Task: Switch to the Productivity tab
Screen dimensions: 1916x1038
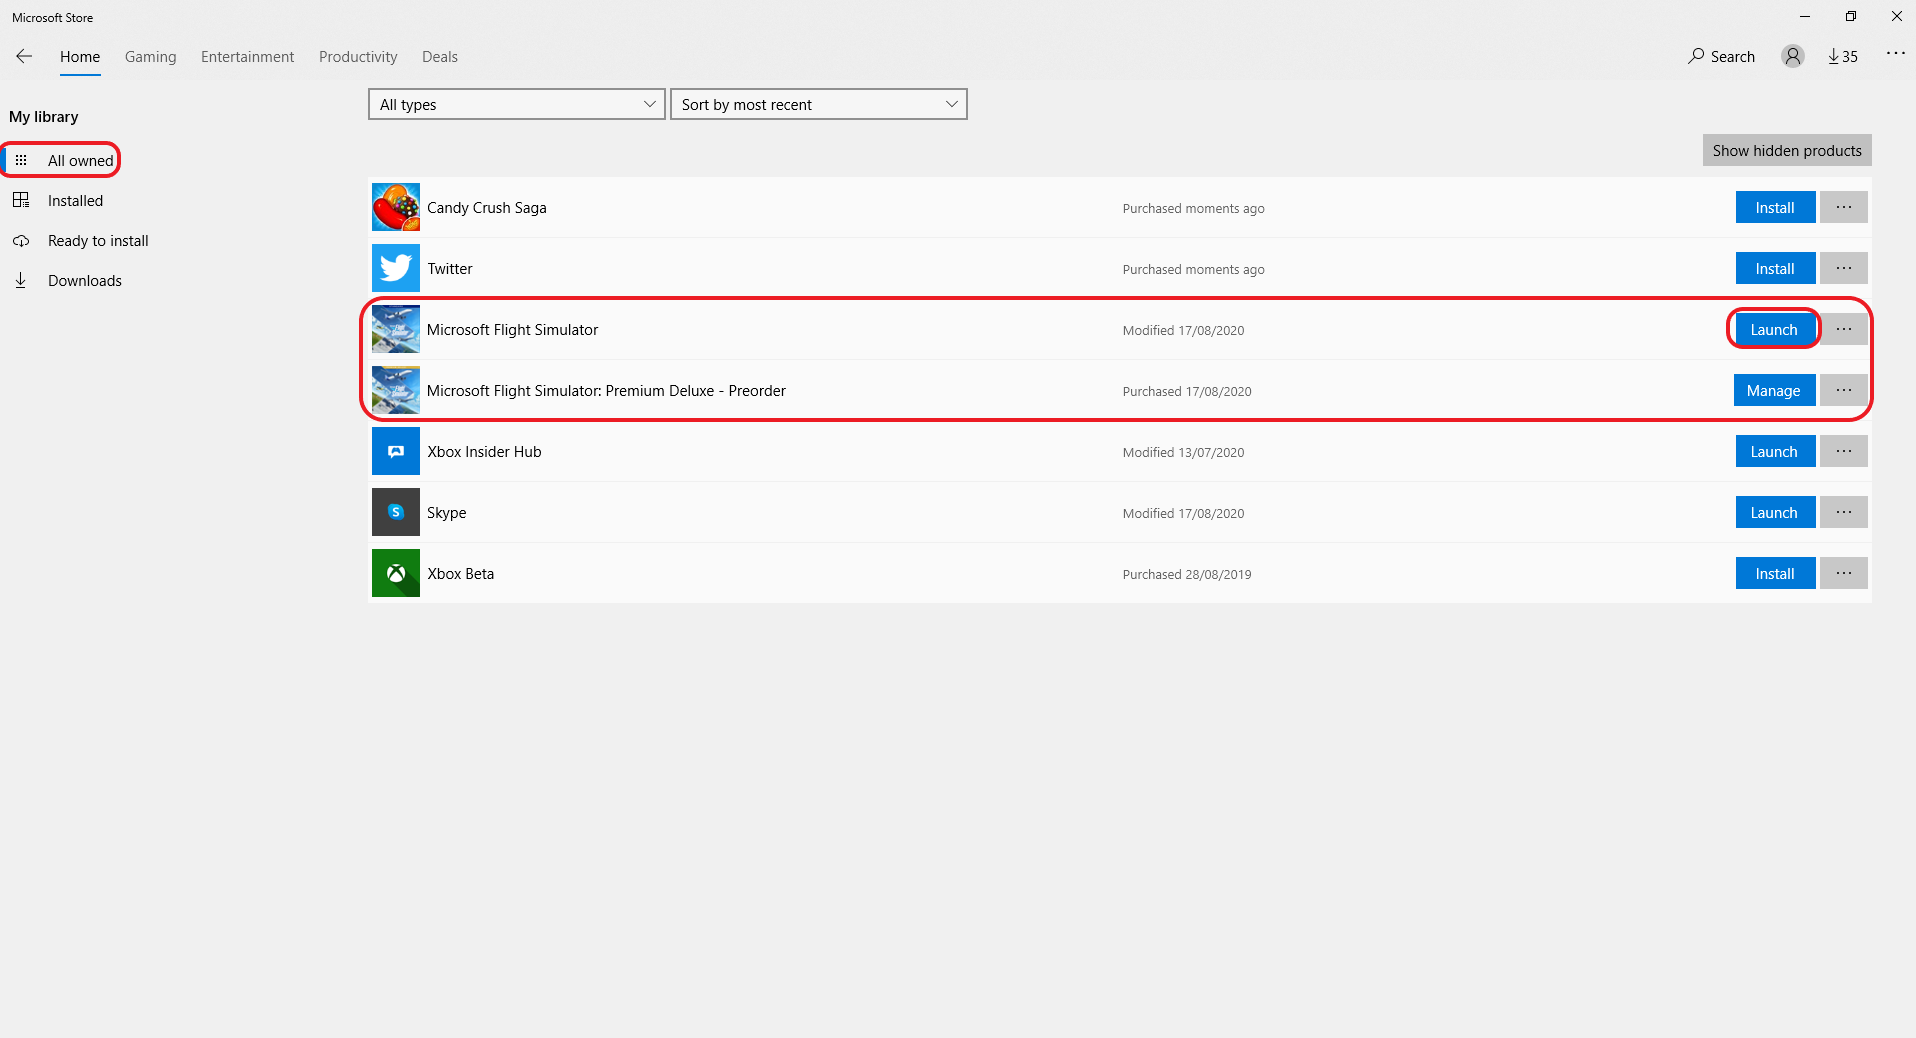Action: (358, 57)
